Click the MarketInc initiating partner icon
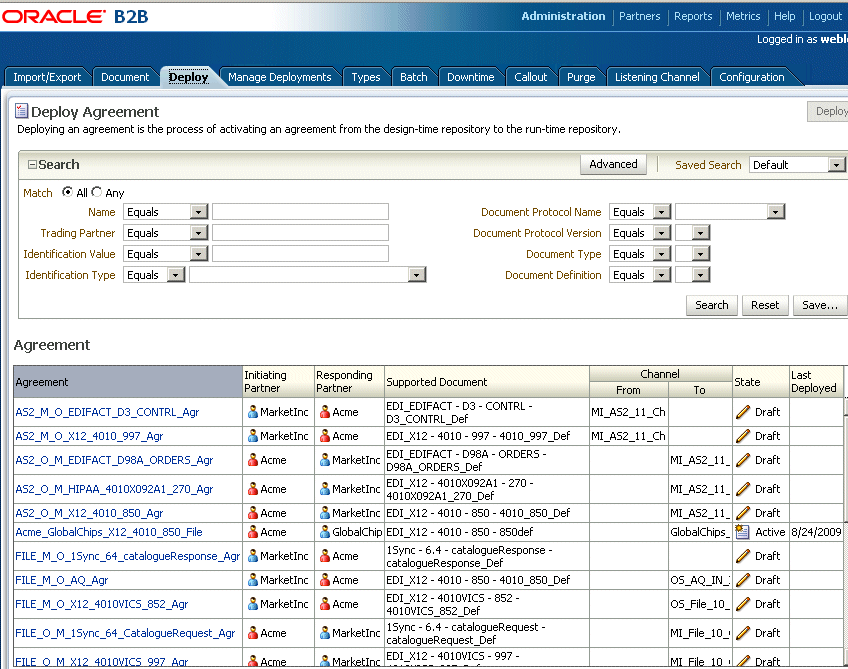Viewport: 848px width, 669px height. (251, 412)
